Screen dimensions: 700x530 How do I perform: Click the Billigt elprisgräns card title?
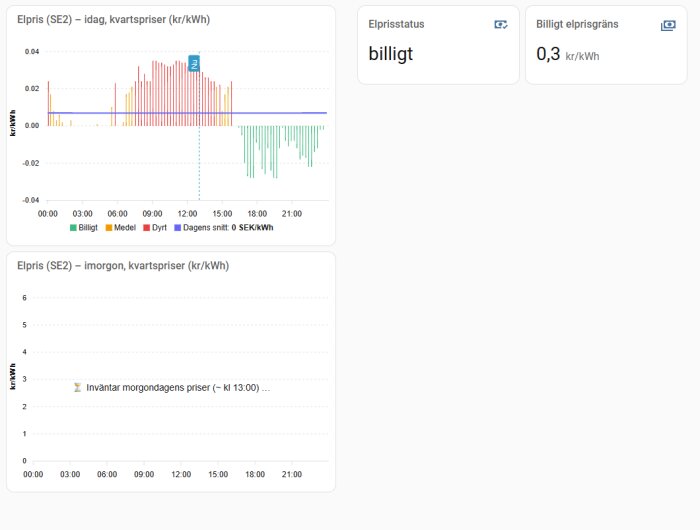coord(577,24)
